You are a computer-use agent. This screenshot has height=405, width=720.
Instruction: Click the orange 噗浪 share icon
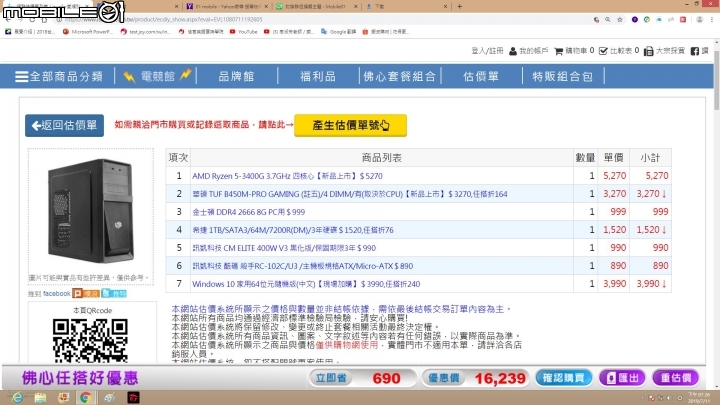coord(86,293)
